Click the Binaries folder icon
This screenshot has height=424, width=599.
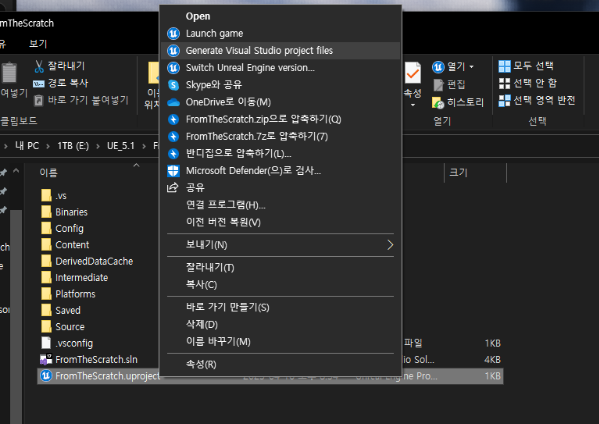46,212
